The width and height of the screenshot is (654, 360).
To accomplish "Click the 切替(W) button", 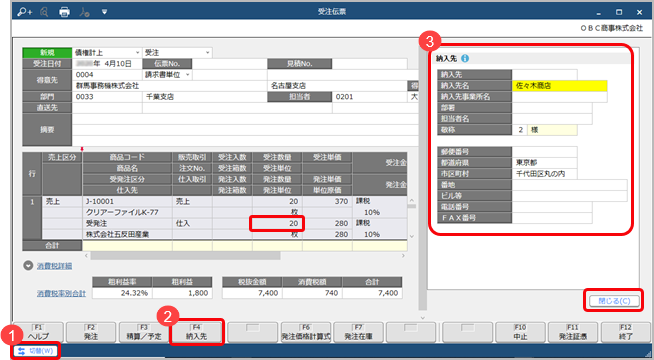I will click(x=36, y=351).
